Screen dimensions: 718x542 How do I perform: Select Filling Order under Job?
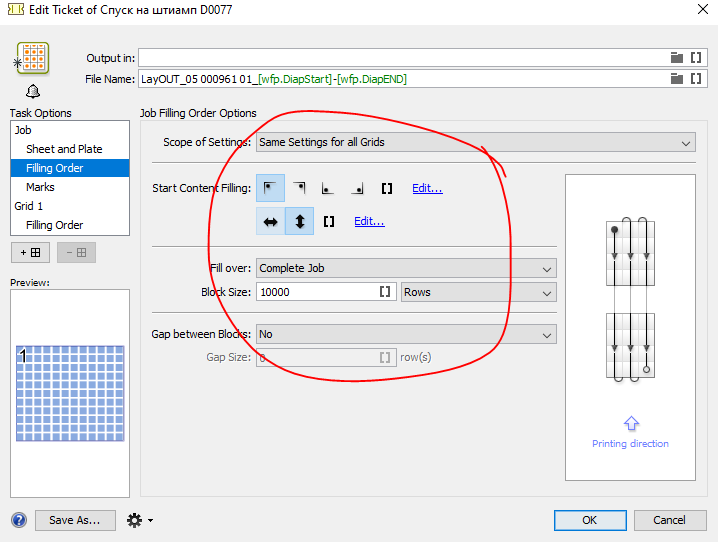tap(70, 168)
